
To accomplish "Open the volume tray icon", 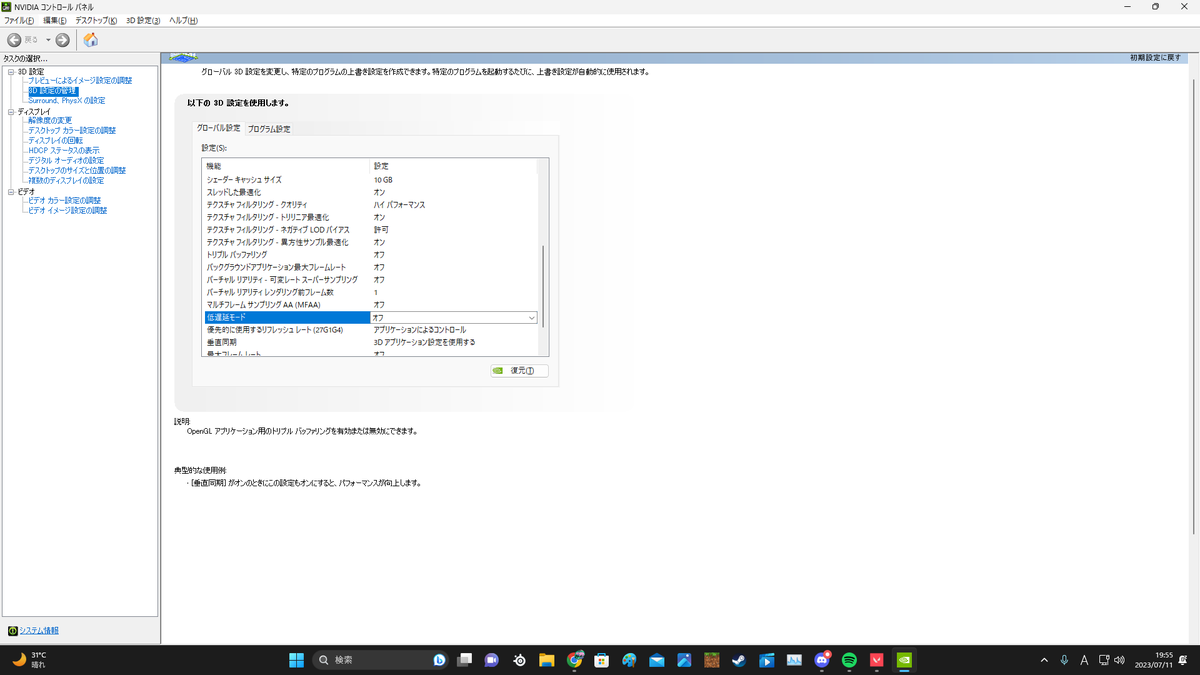I will pos(1119,660).
